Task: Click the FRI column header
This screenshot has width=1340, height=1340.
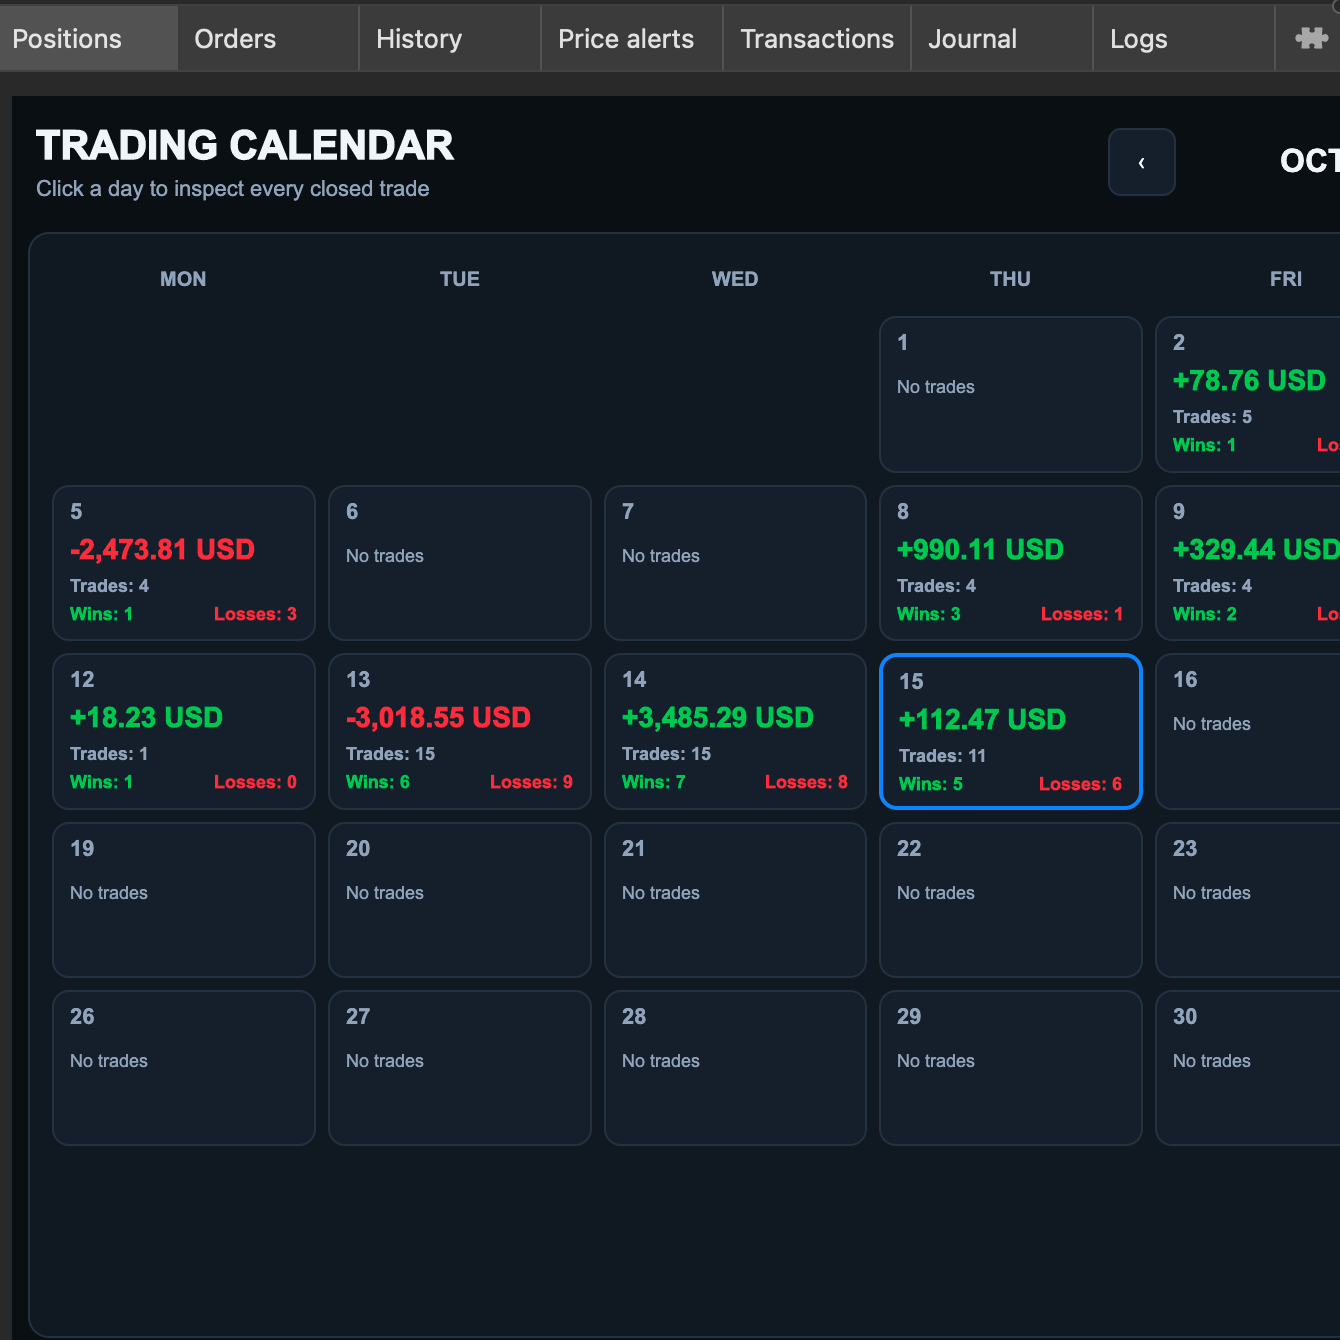Action: tap(1286, 279)
